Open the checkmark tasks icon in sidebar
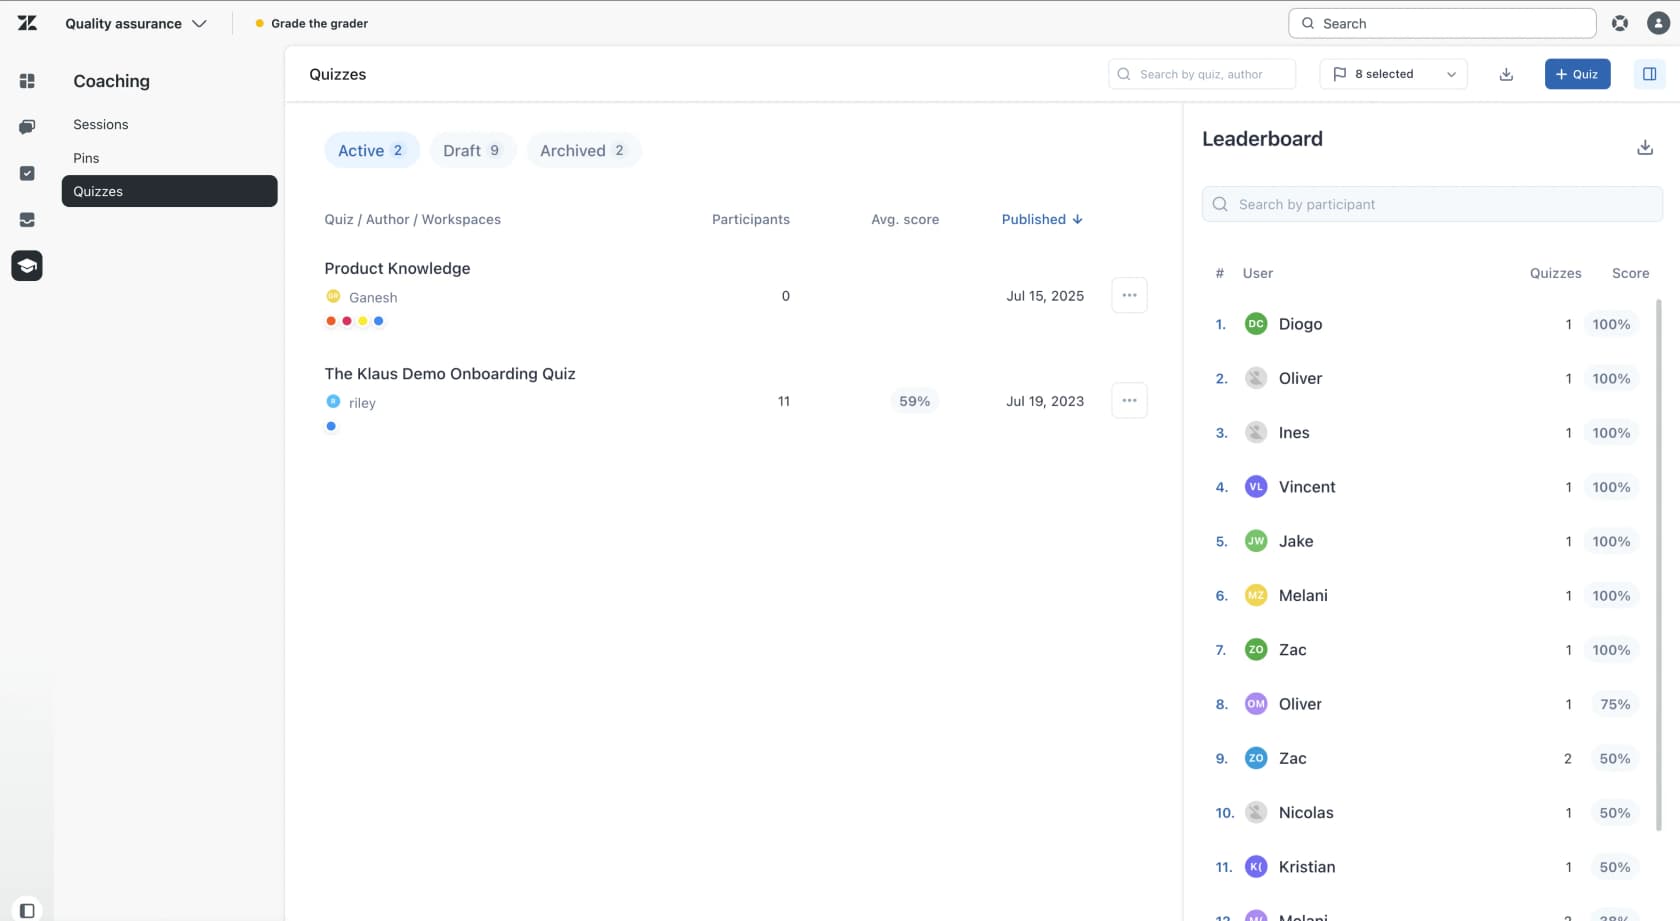The image size is (1680, 921). pyautogui.click(x=27, y=173)
